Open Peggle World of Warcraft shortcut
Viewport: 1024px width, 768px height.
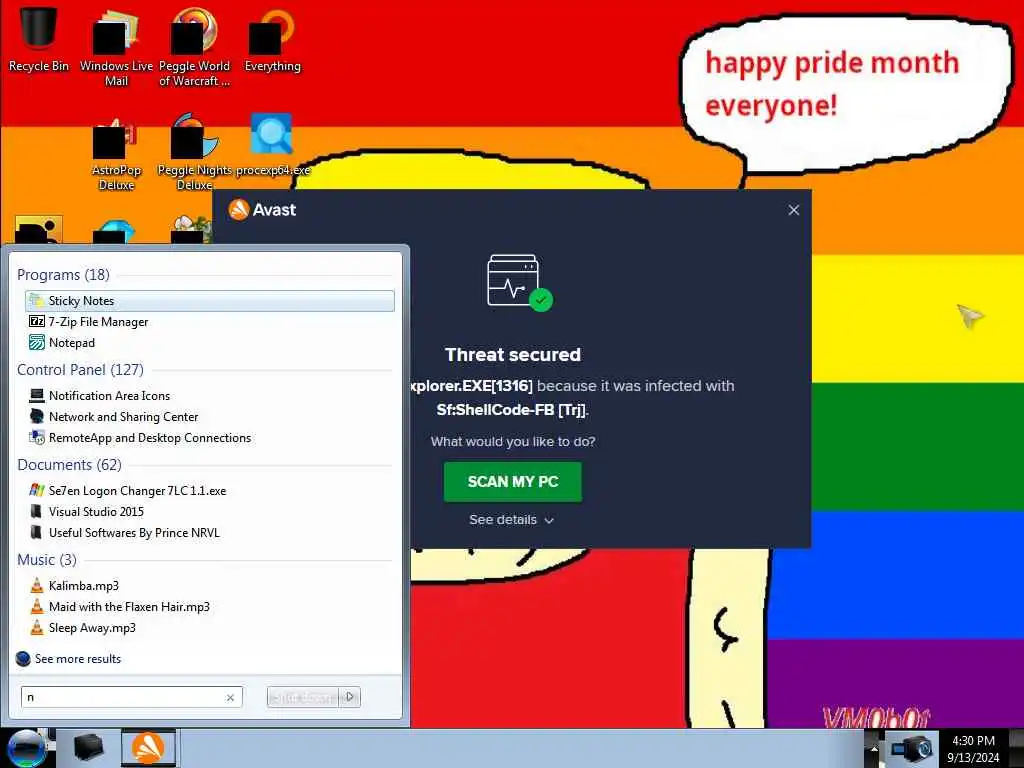pyautogui.click(x=194, y=47)
